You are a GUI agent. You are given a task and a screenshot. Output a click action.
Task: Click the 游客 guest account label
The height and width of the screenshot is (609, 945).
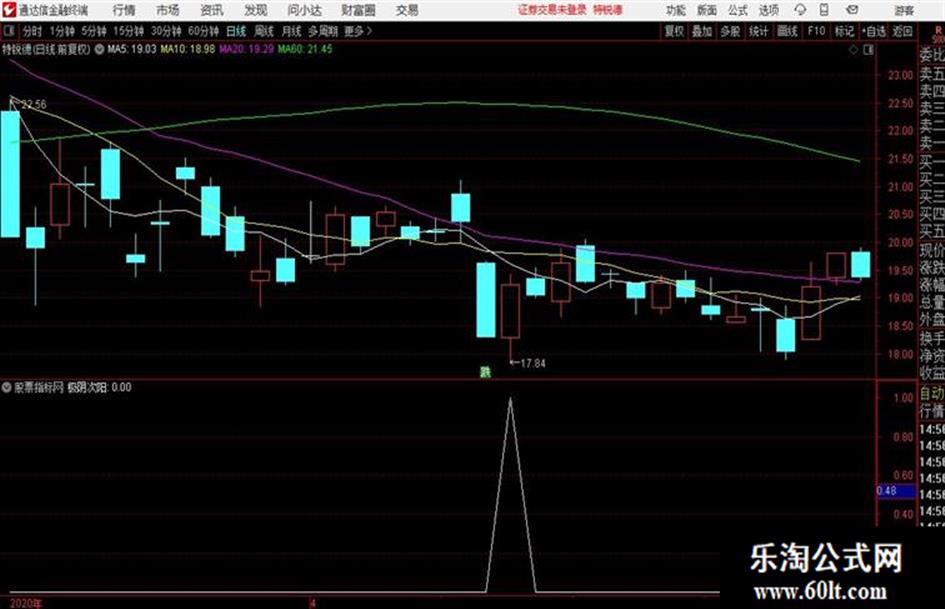click(x=903, y=10)
